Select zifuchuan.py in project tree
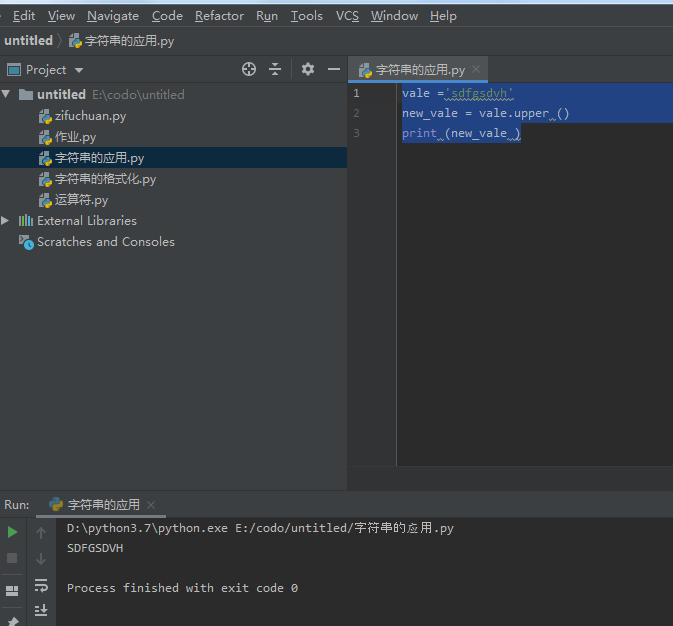673x626 pixels. click(82, 116)
